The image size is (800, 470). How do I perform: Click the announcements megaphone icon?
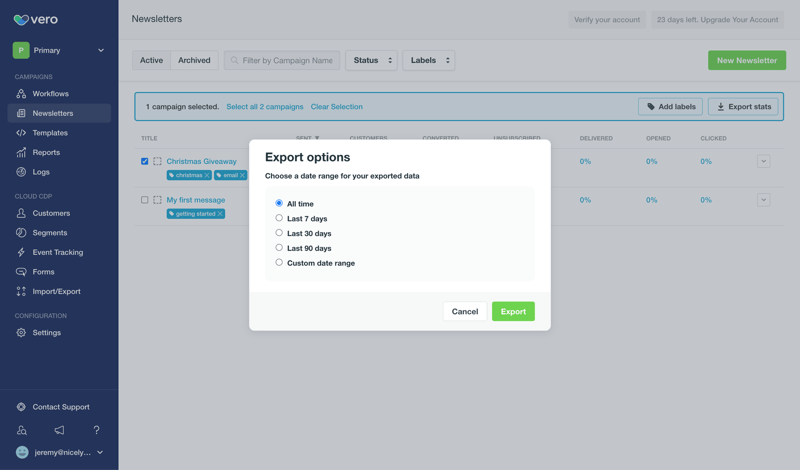59,430
